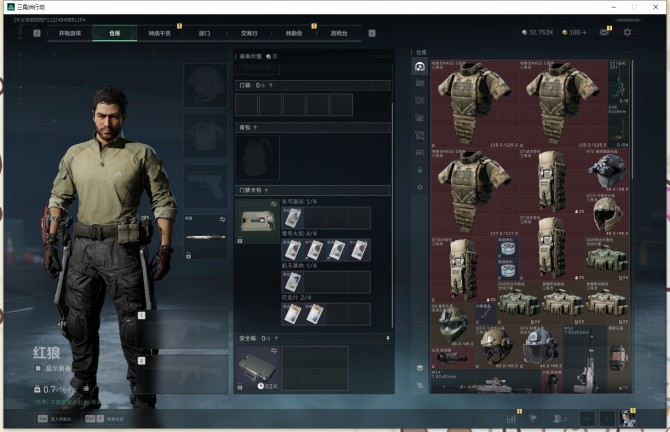
Task: Click the pin icon in 安全箱 header
Action: pos(388,338)
